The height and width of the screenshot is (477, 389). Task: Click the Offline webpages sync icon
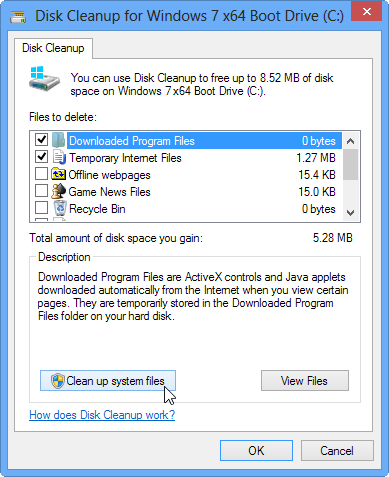pyautogui.click(x=58, y=174)
